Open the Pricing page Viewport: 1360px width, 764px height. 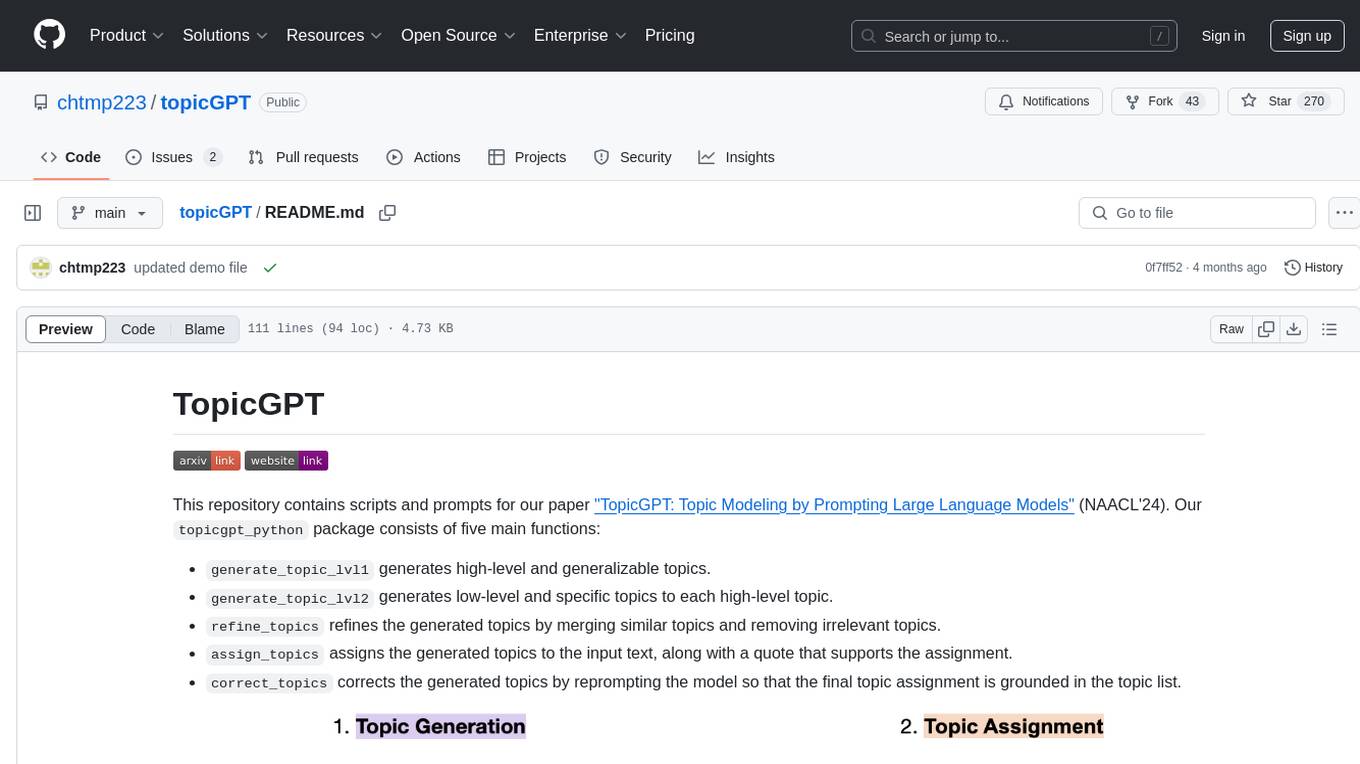click(x=670, y=35)
